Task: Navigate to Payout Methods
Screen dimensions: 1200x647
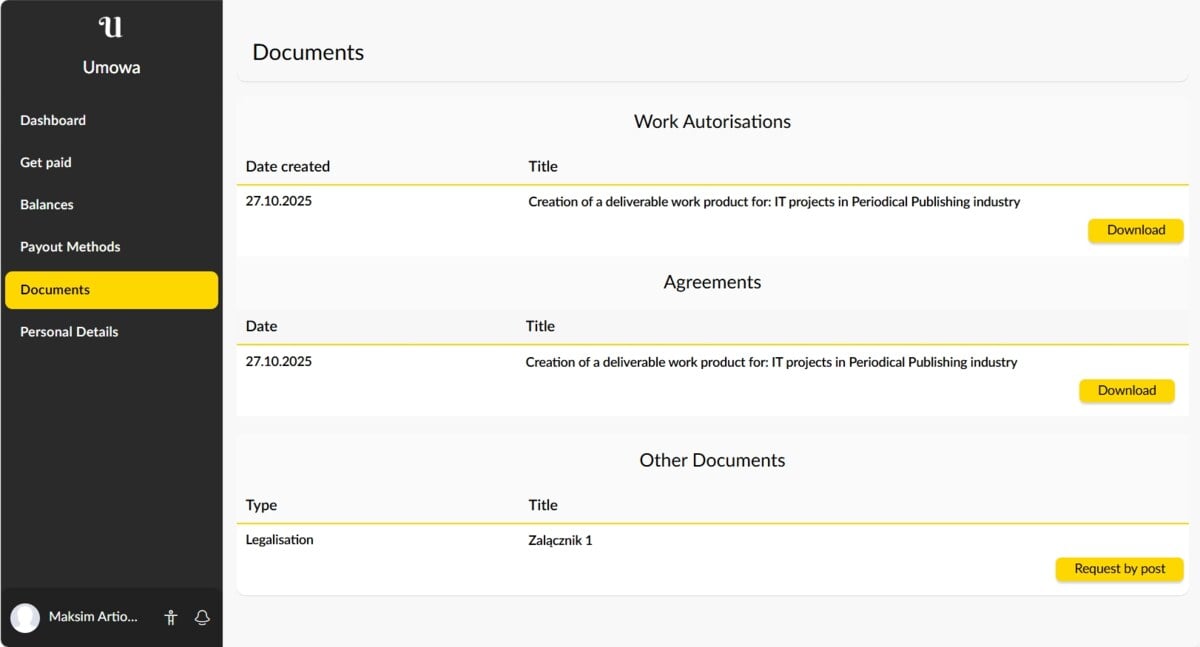Action: point(70,247)
